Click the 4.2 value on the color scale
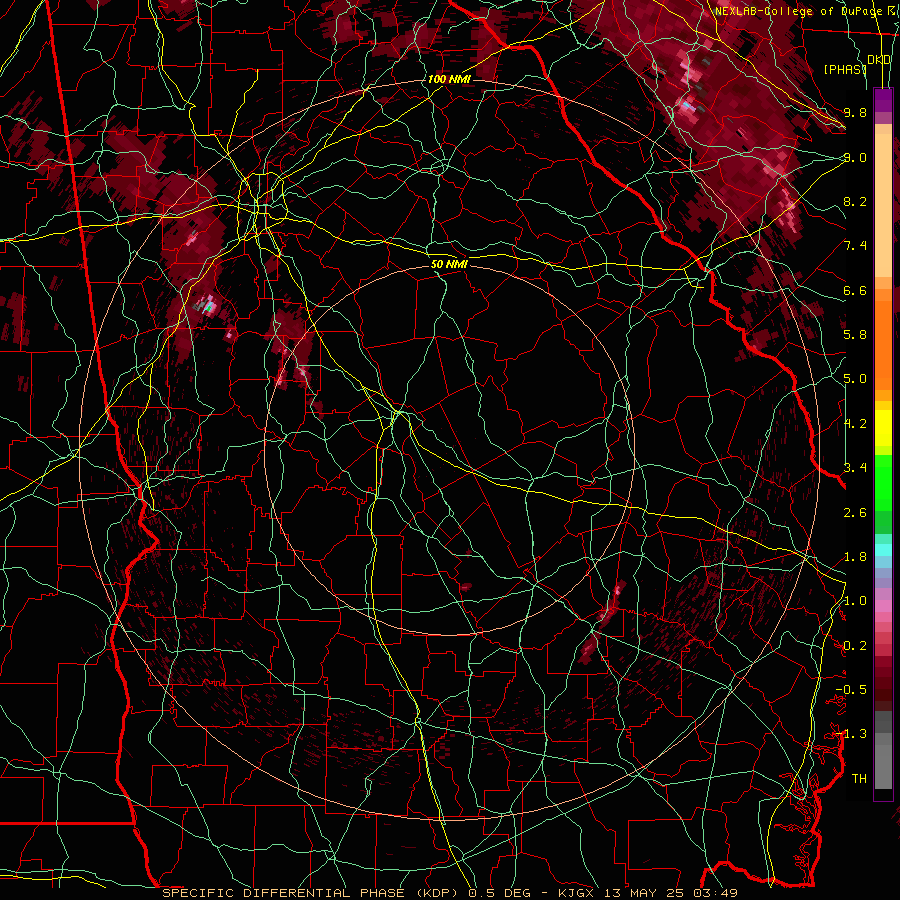Screen dimensions: 900x900 coord(855,424)
